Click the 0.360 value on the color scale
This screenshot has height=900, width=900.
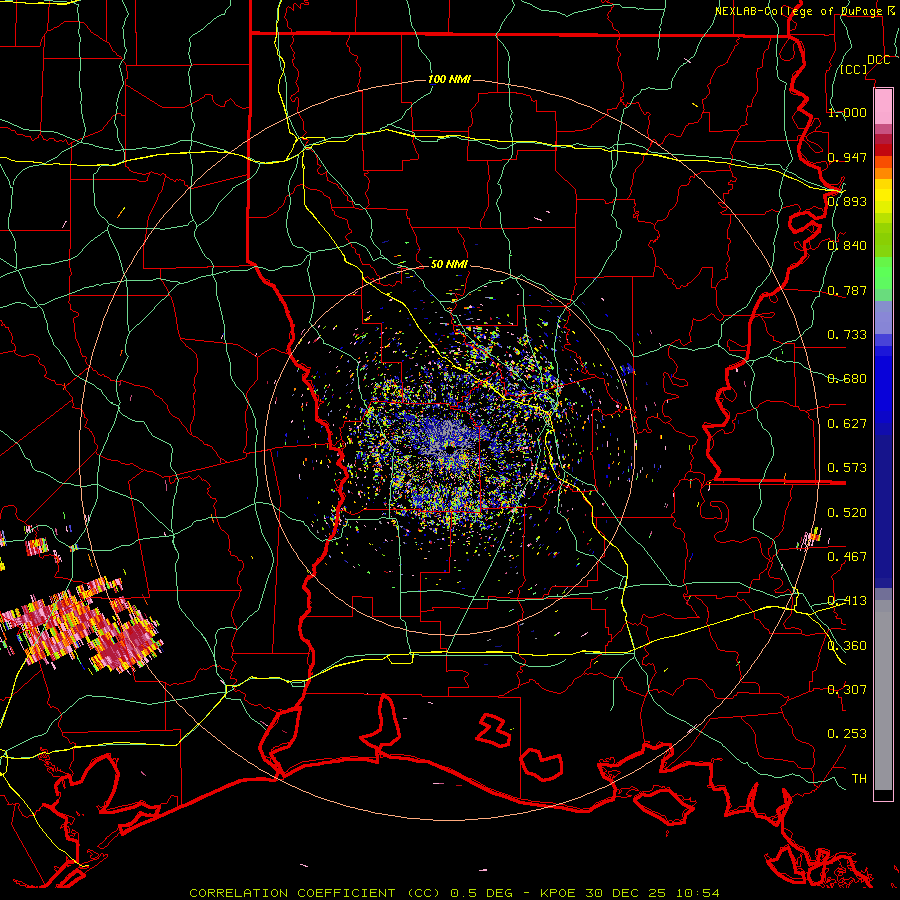tap(847, 646)
